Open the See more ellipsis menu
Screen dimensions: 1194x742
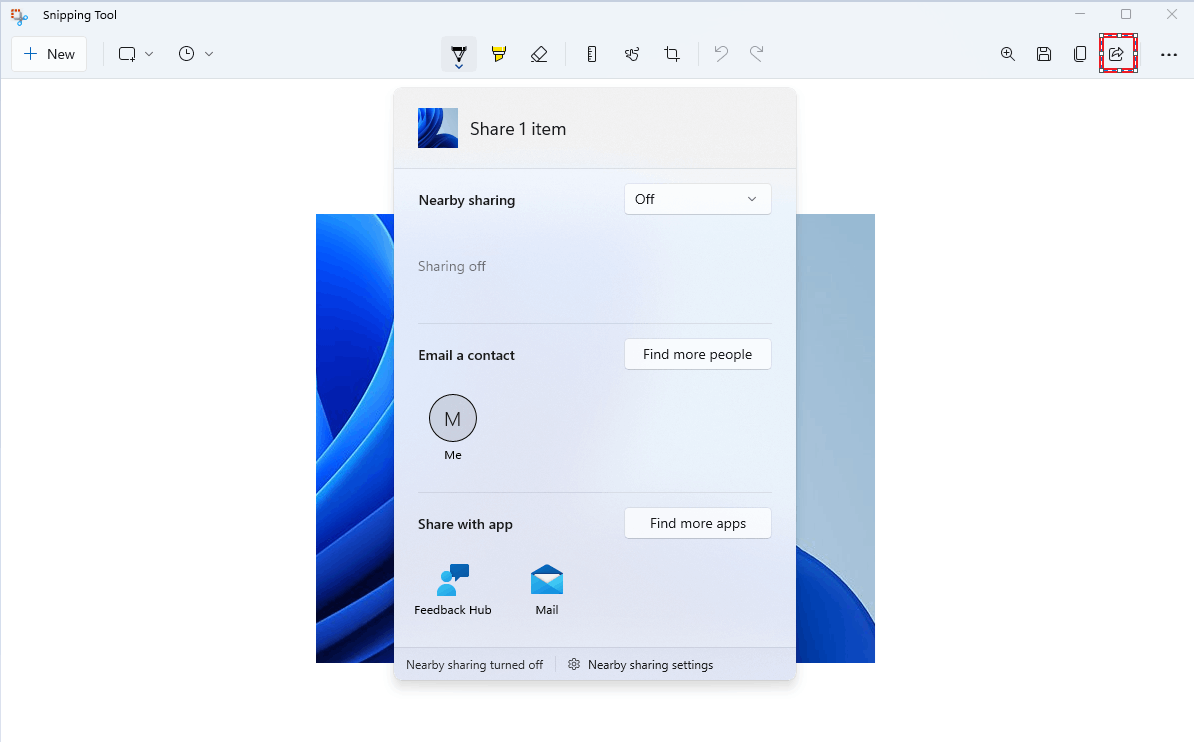(x=1169, y=54)
